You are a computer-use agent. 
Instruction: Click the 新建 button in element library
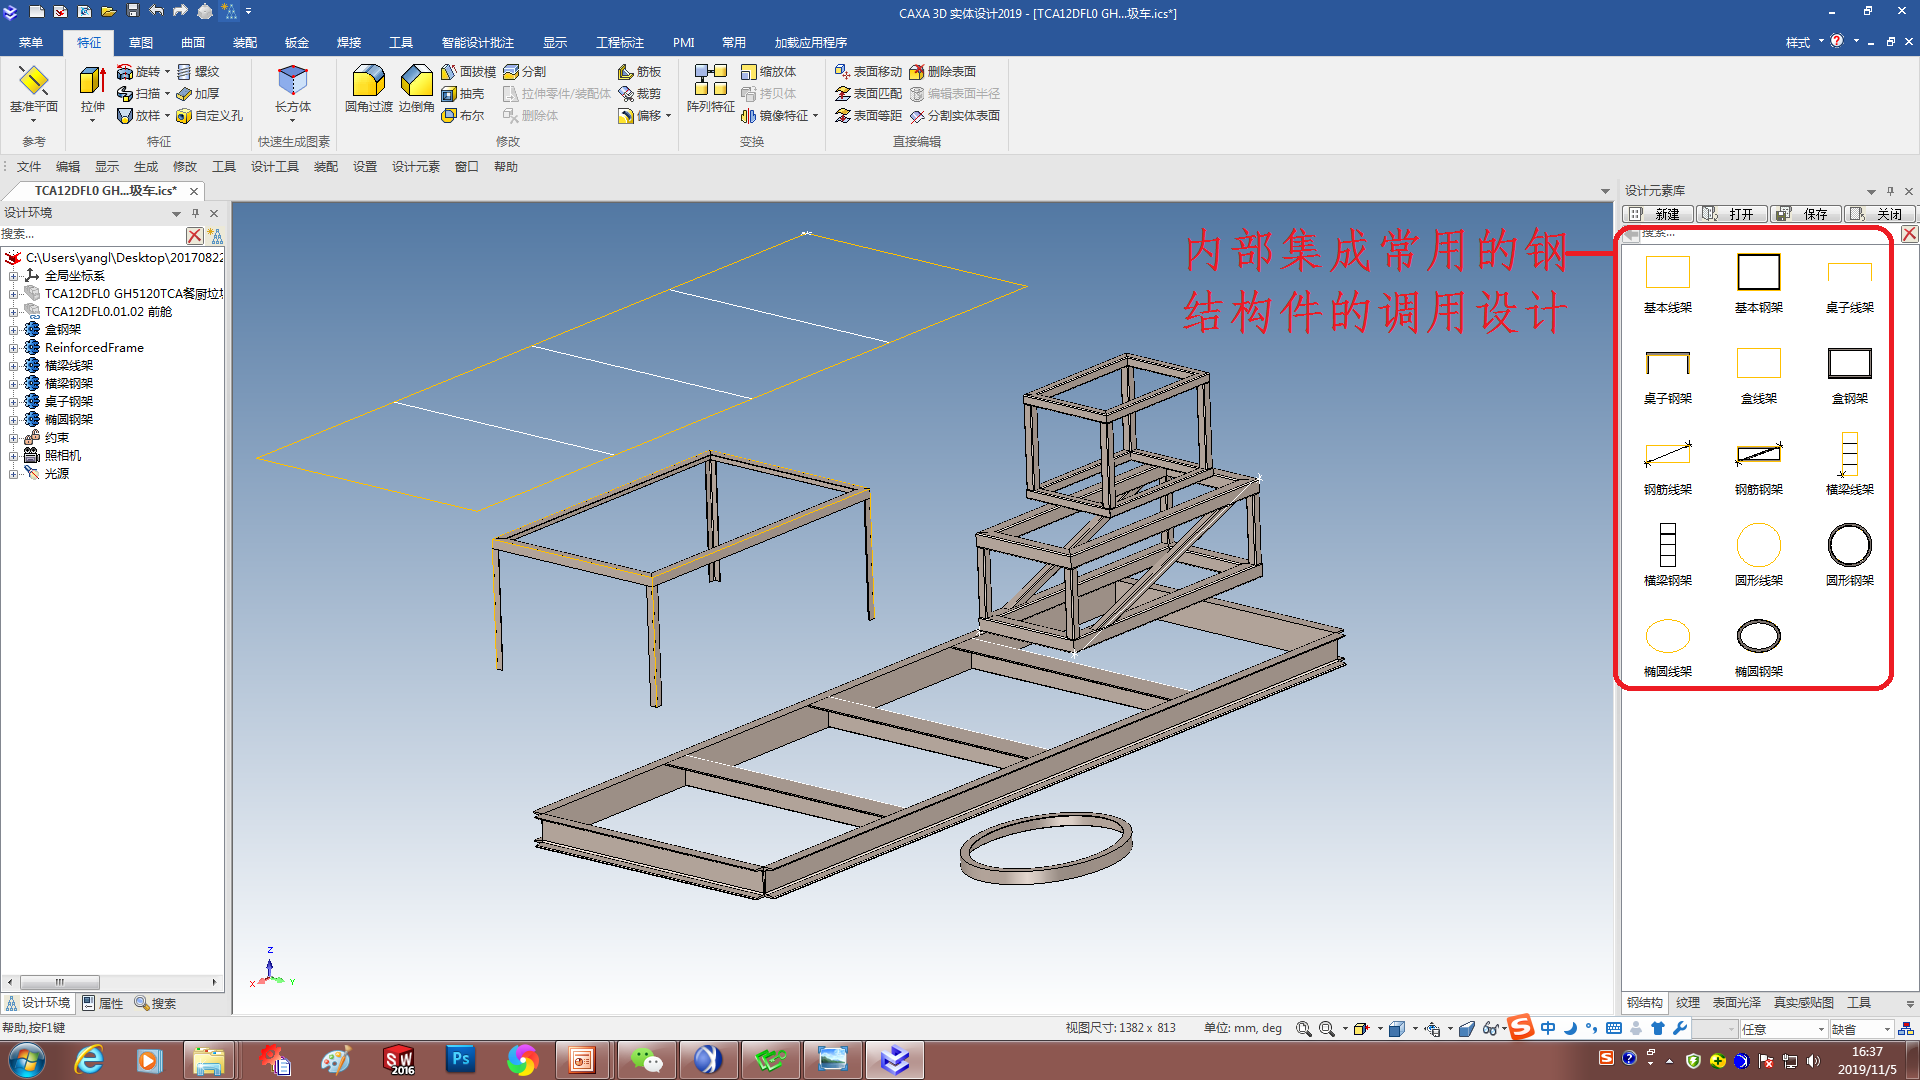[x=1658, y=214]
